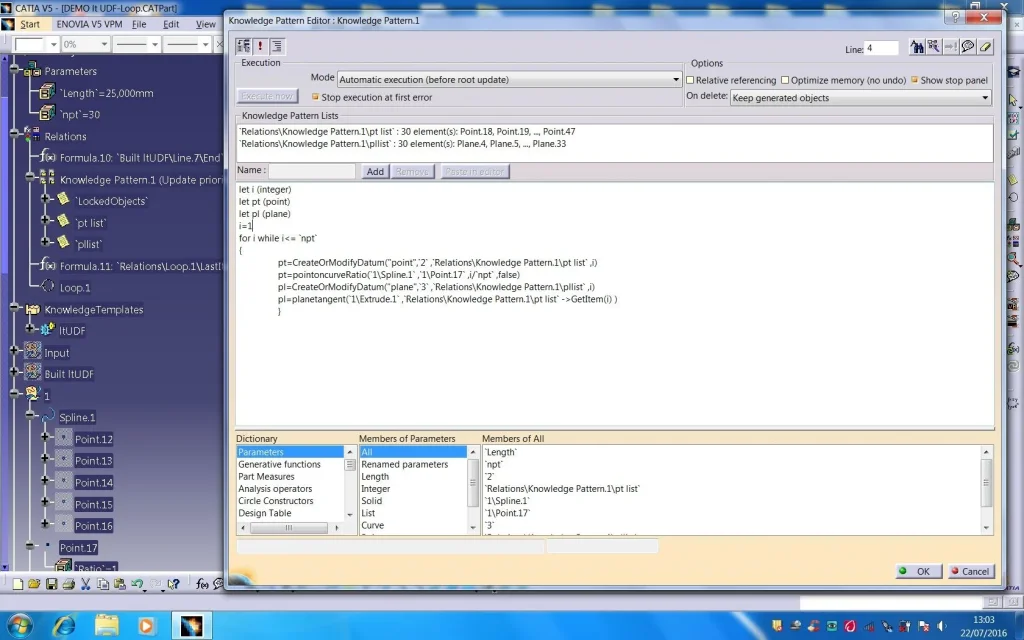Open Internet Explorer from the taskbar
Screen dimensions: 1024x640
point(64,625)
